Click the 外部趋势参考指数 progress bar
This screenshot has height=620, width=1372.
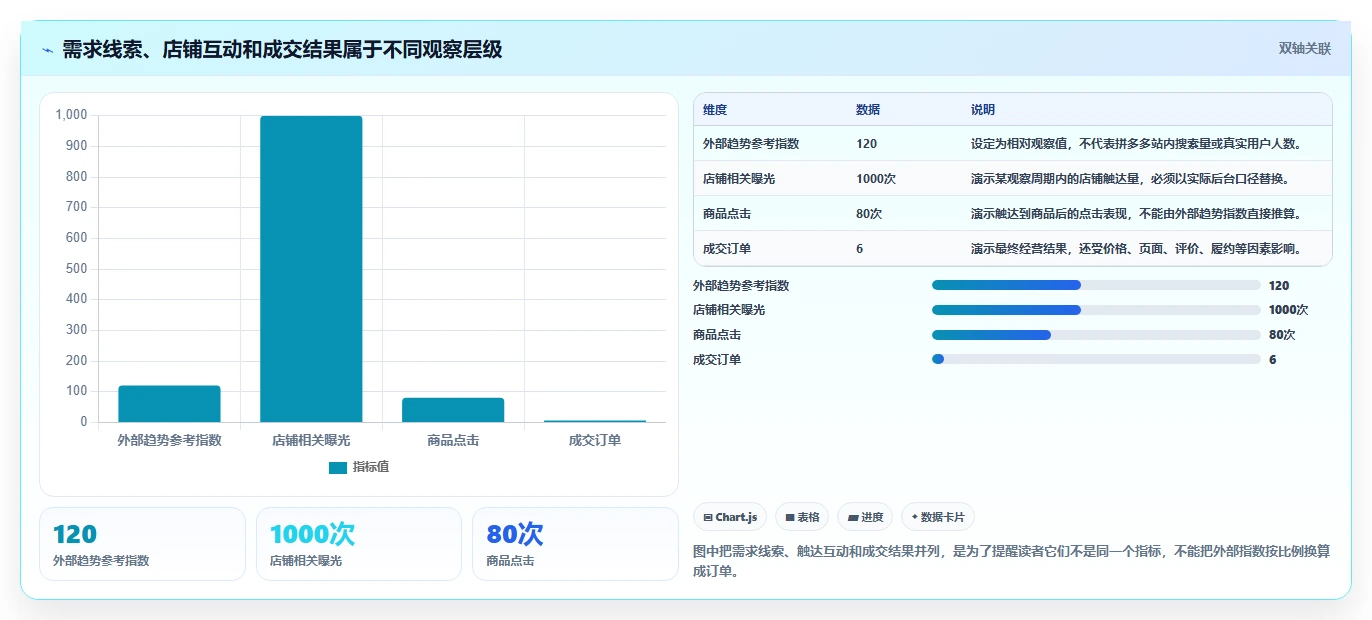tap(1096, 285)
